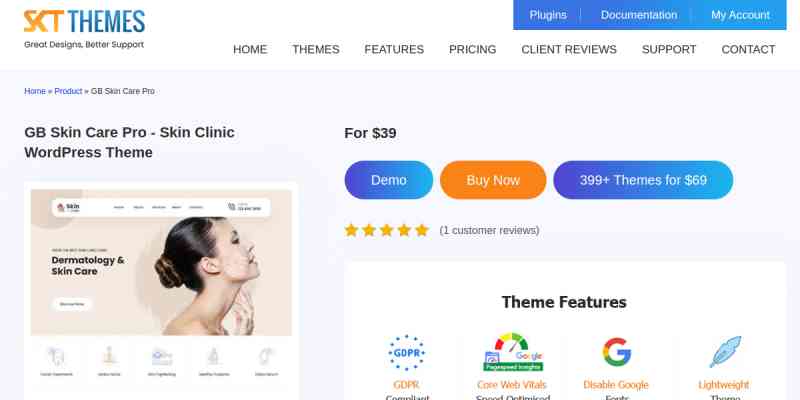Click the phone icon in theme preview
This screenshot has width=800, height=400.
[232, 207]
